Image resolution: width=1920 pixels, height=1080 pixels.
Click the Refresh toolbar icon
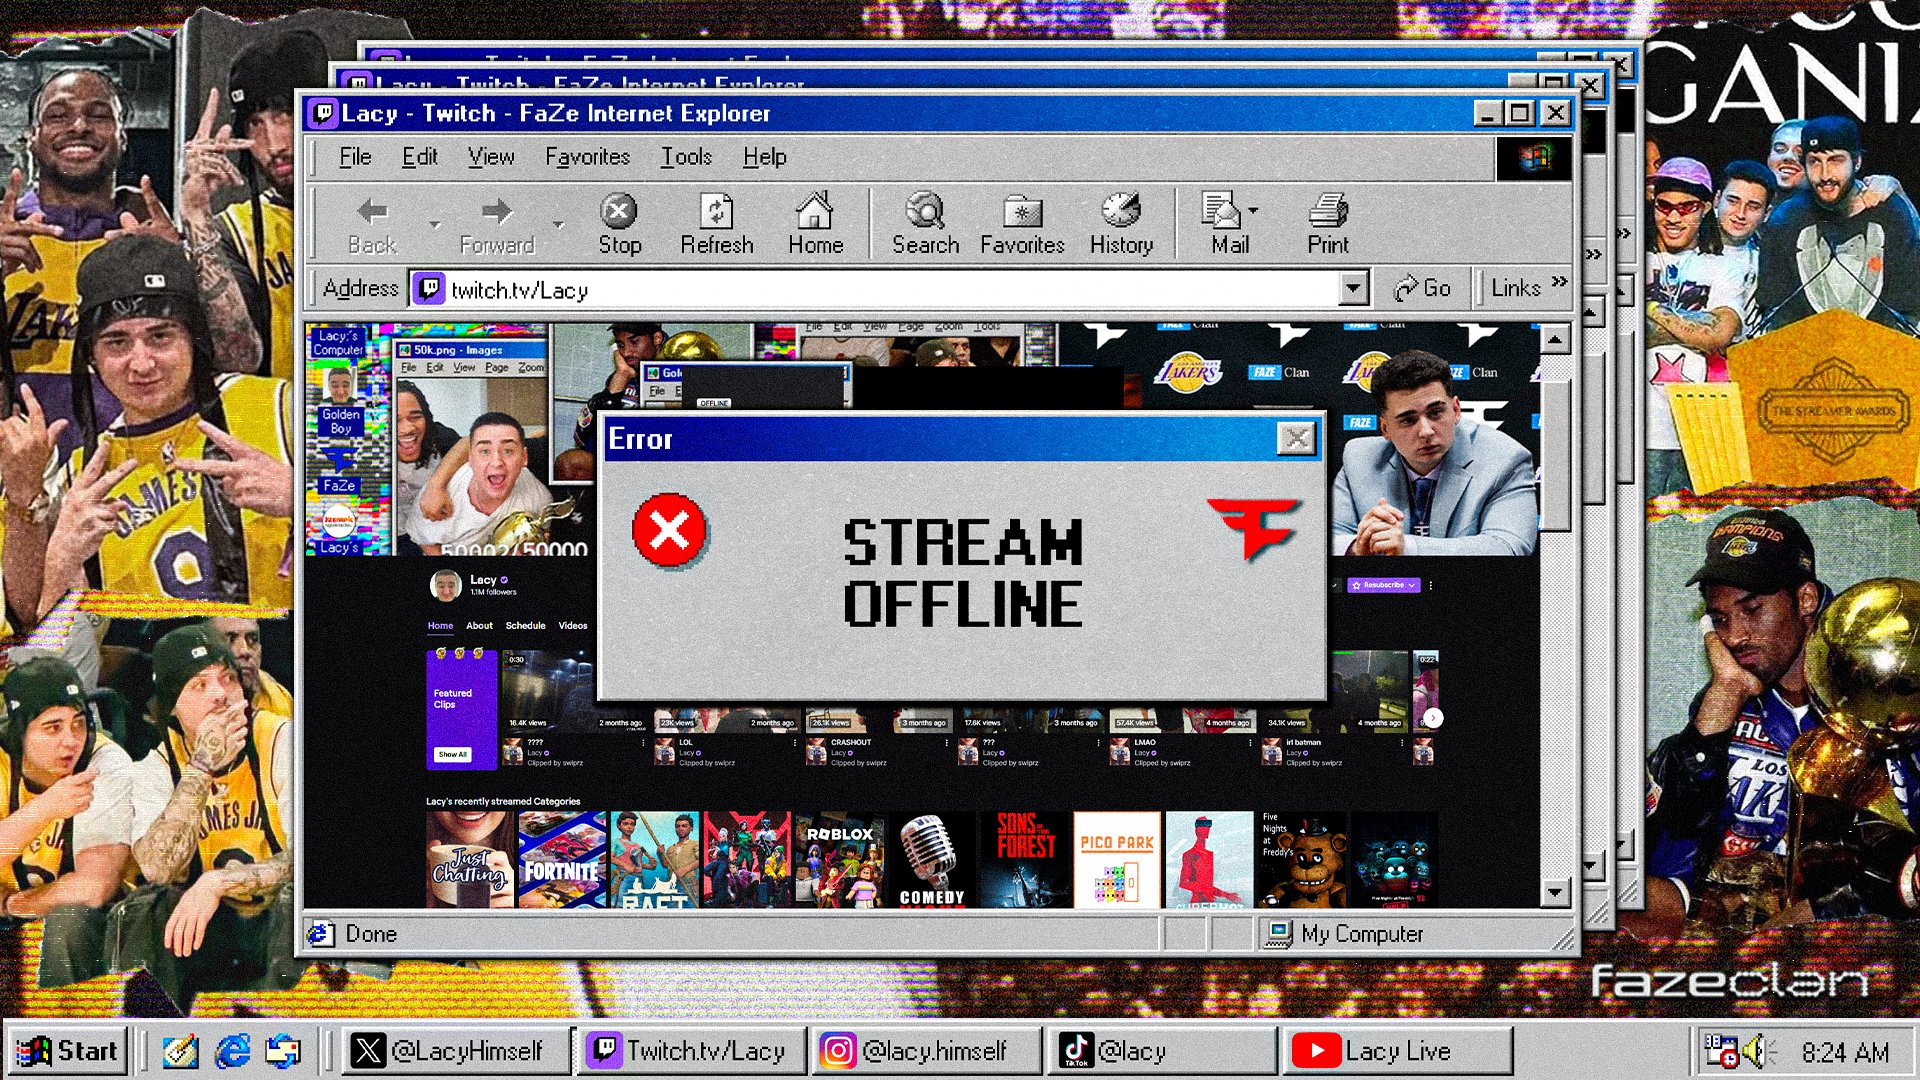click(x=716, y=211)
